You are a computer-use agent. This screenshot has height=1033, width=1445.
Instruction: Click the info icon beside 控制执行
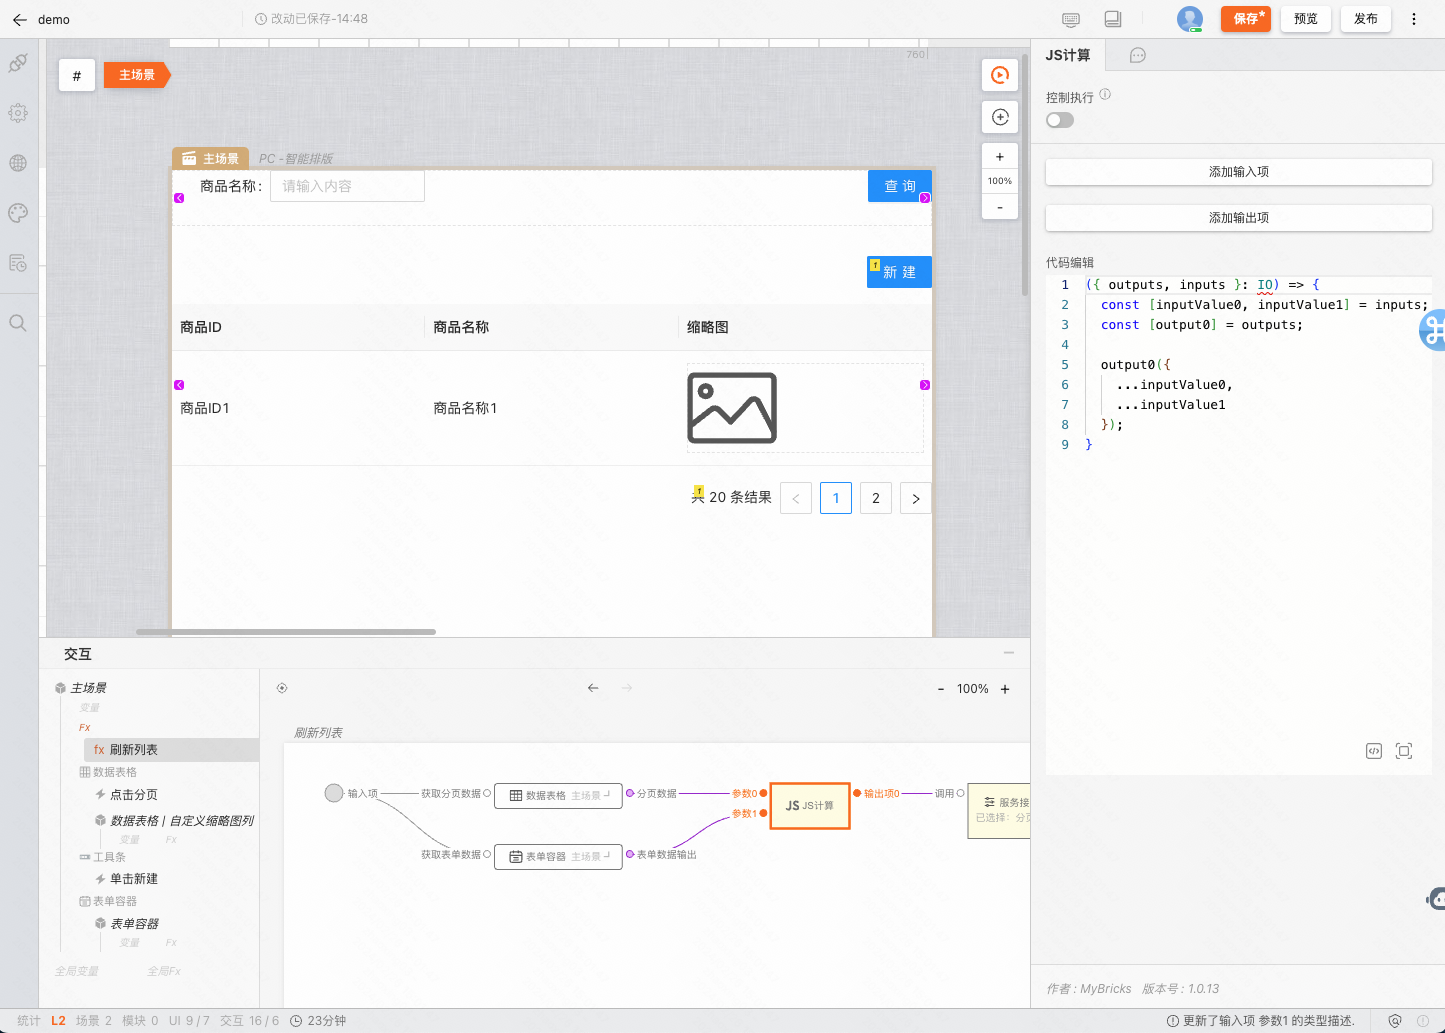[1105, 94]
